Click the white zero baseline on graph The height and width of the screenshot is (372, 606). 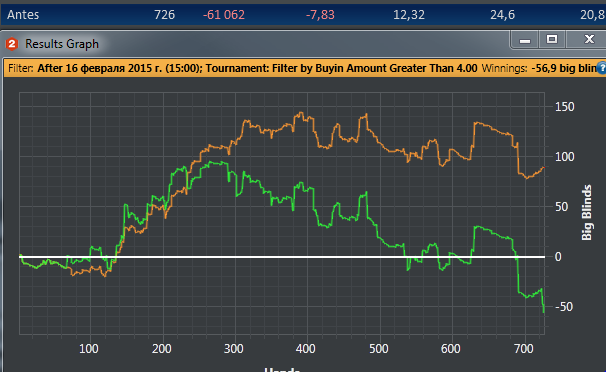click(282, 256)
